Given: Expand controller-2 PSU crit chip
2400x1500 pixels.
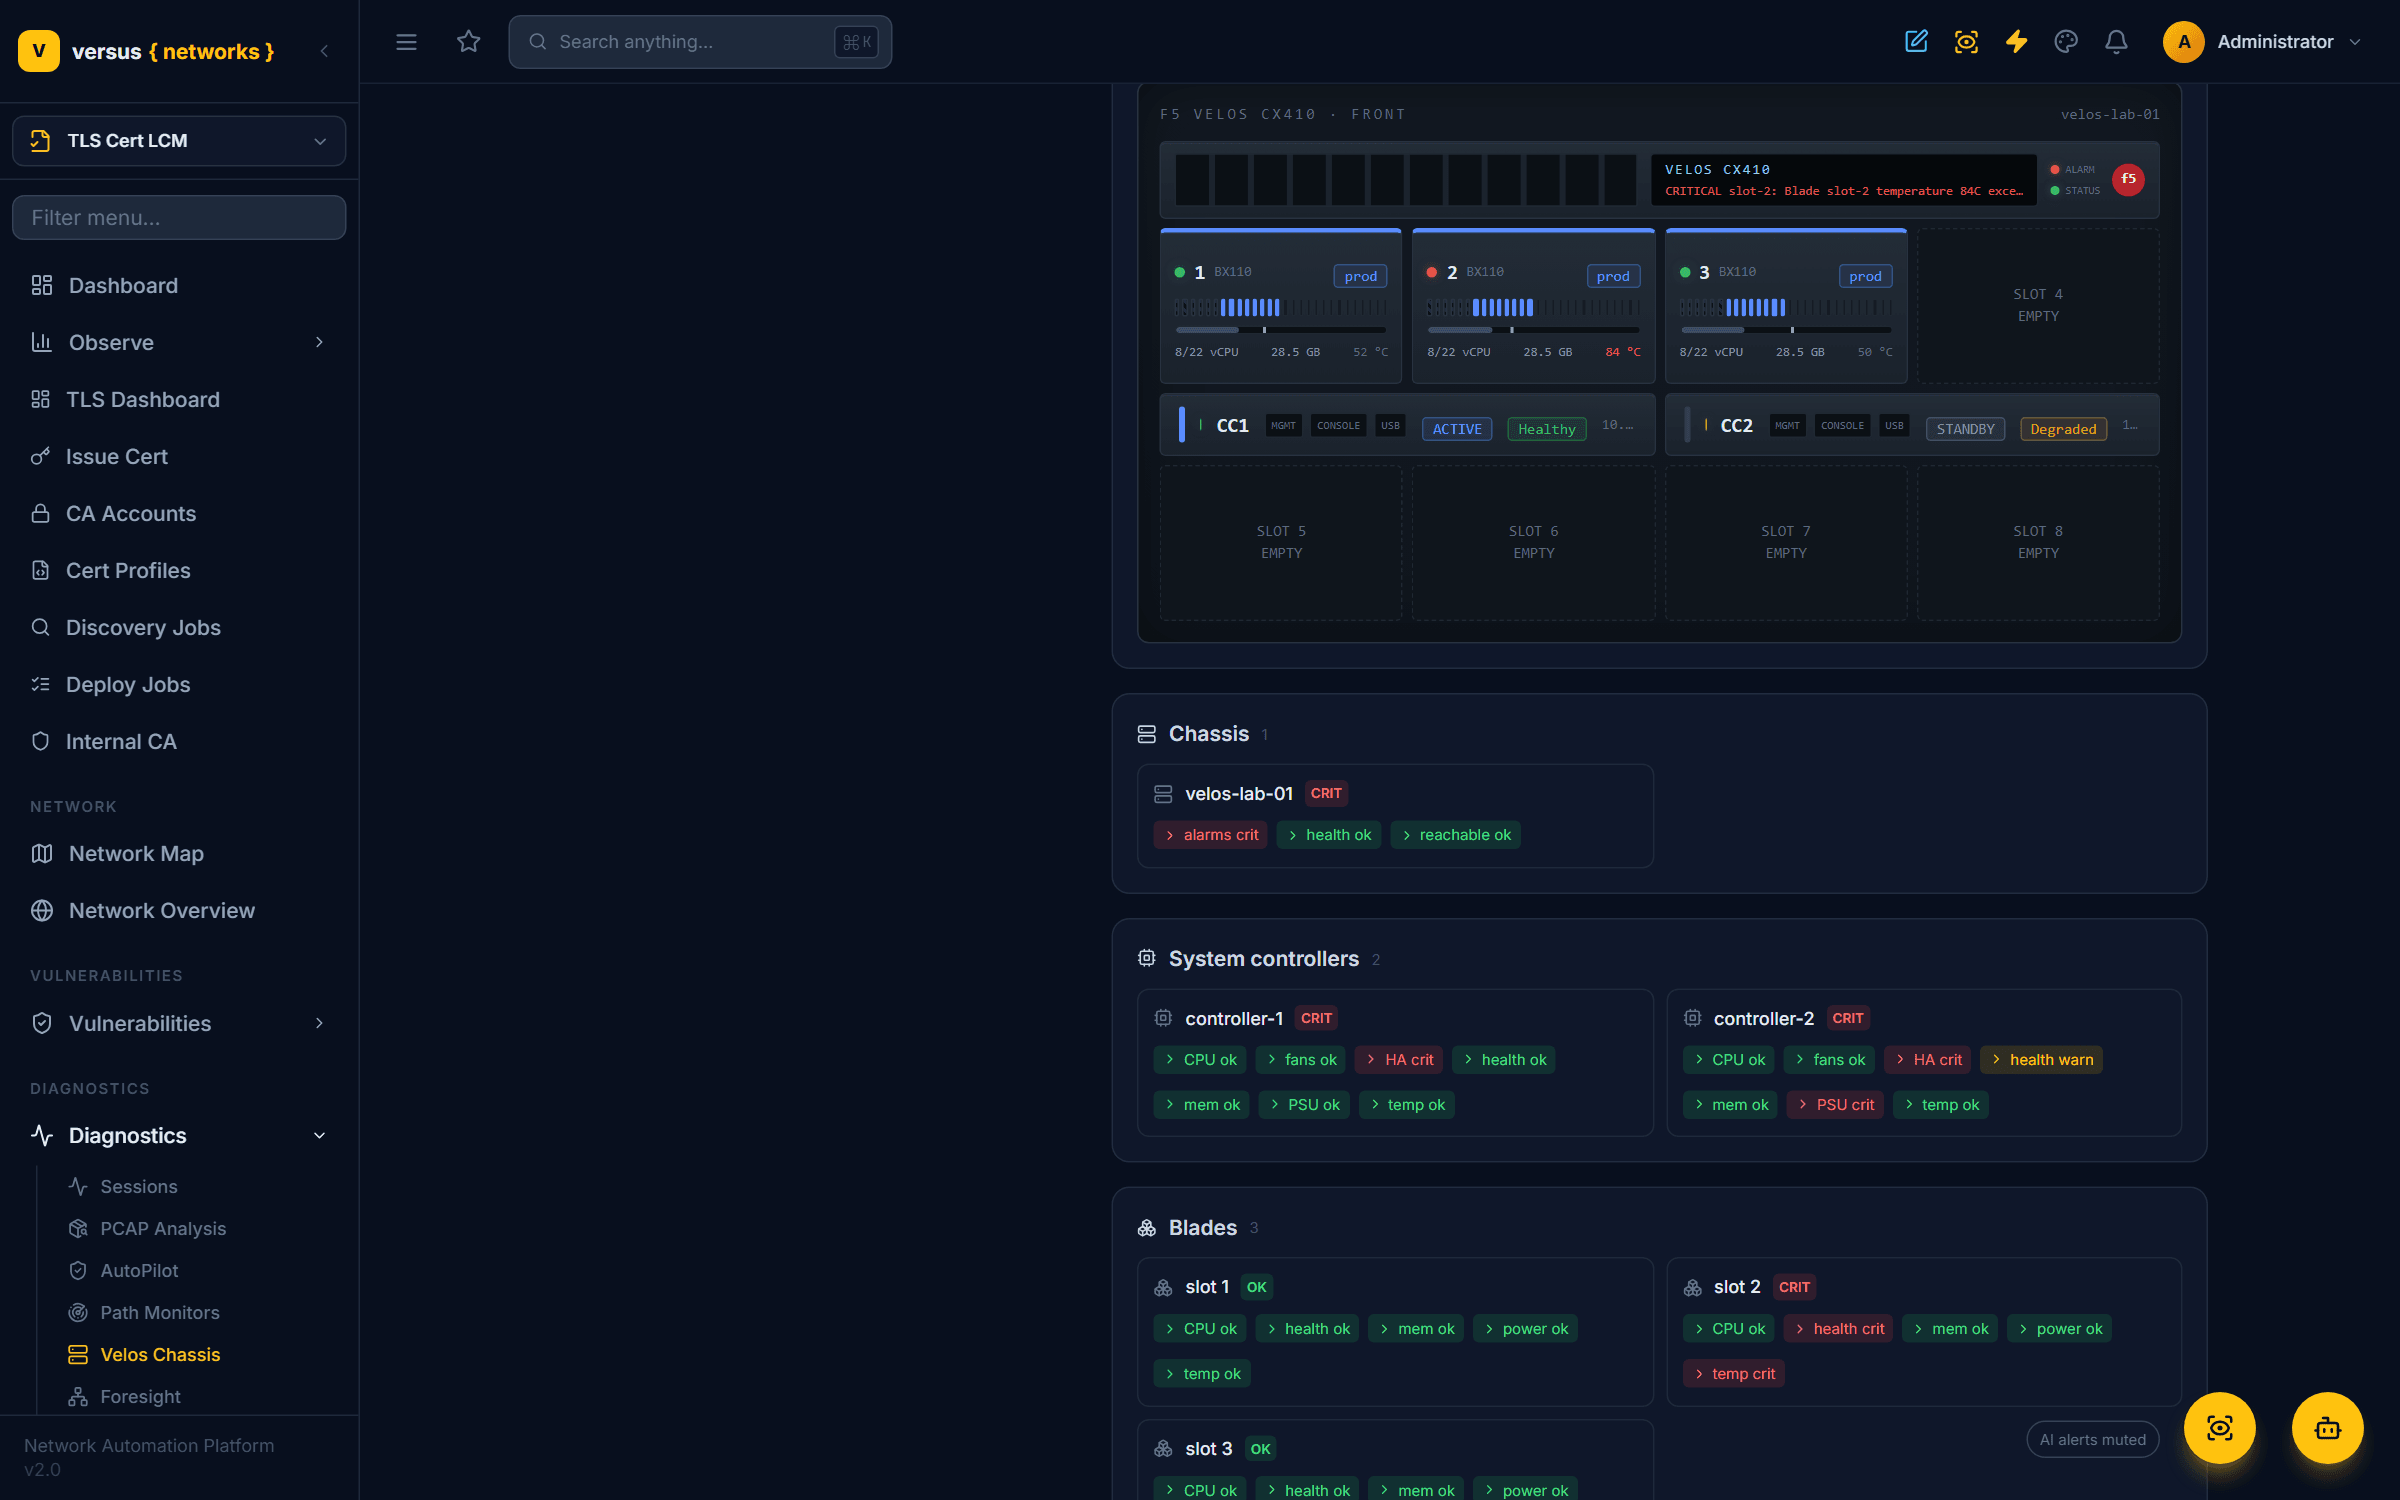Looking at the screenshot, I should (x=1835, y=1105).
